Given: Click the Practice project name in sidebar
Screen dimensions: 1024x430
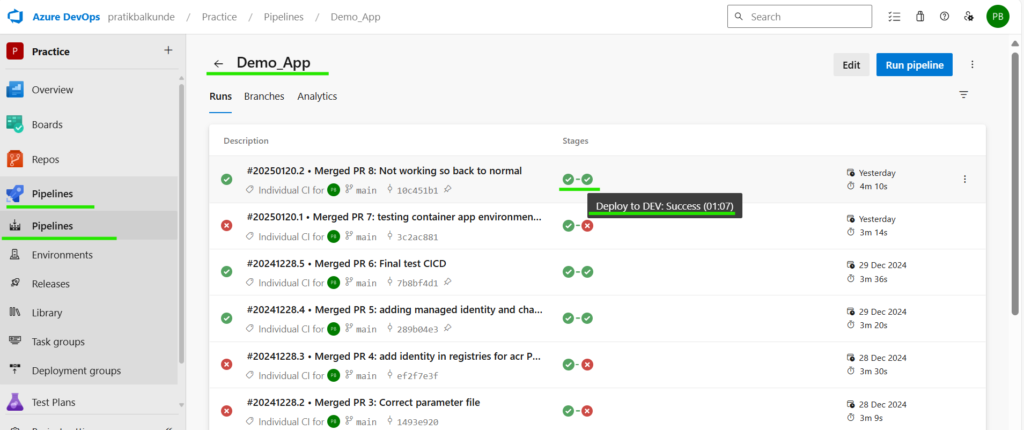Looking at the screenshot, I should [51, 51].
